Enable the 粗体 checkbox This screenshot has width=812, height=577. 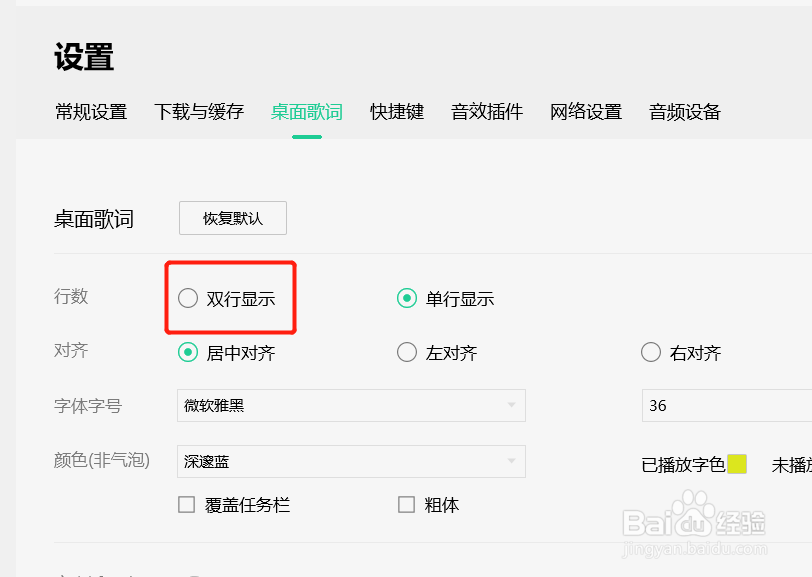coord(406,505)
